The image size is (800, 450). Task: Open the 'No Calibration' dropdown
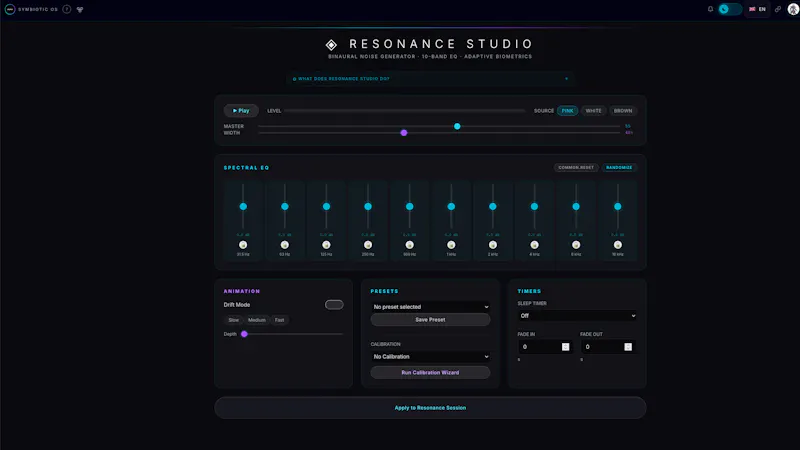(431, 357)
